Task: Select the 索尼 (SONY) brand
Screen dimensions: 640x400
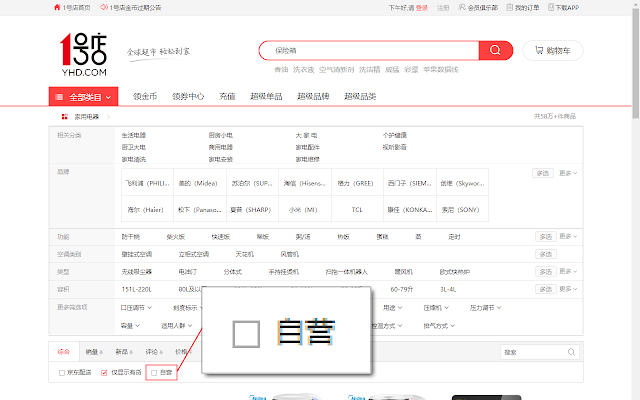Action: coord(460,209)
